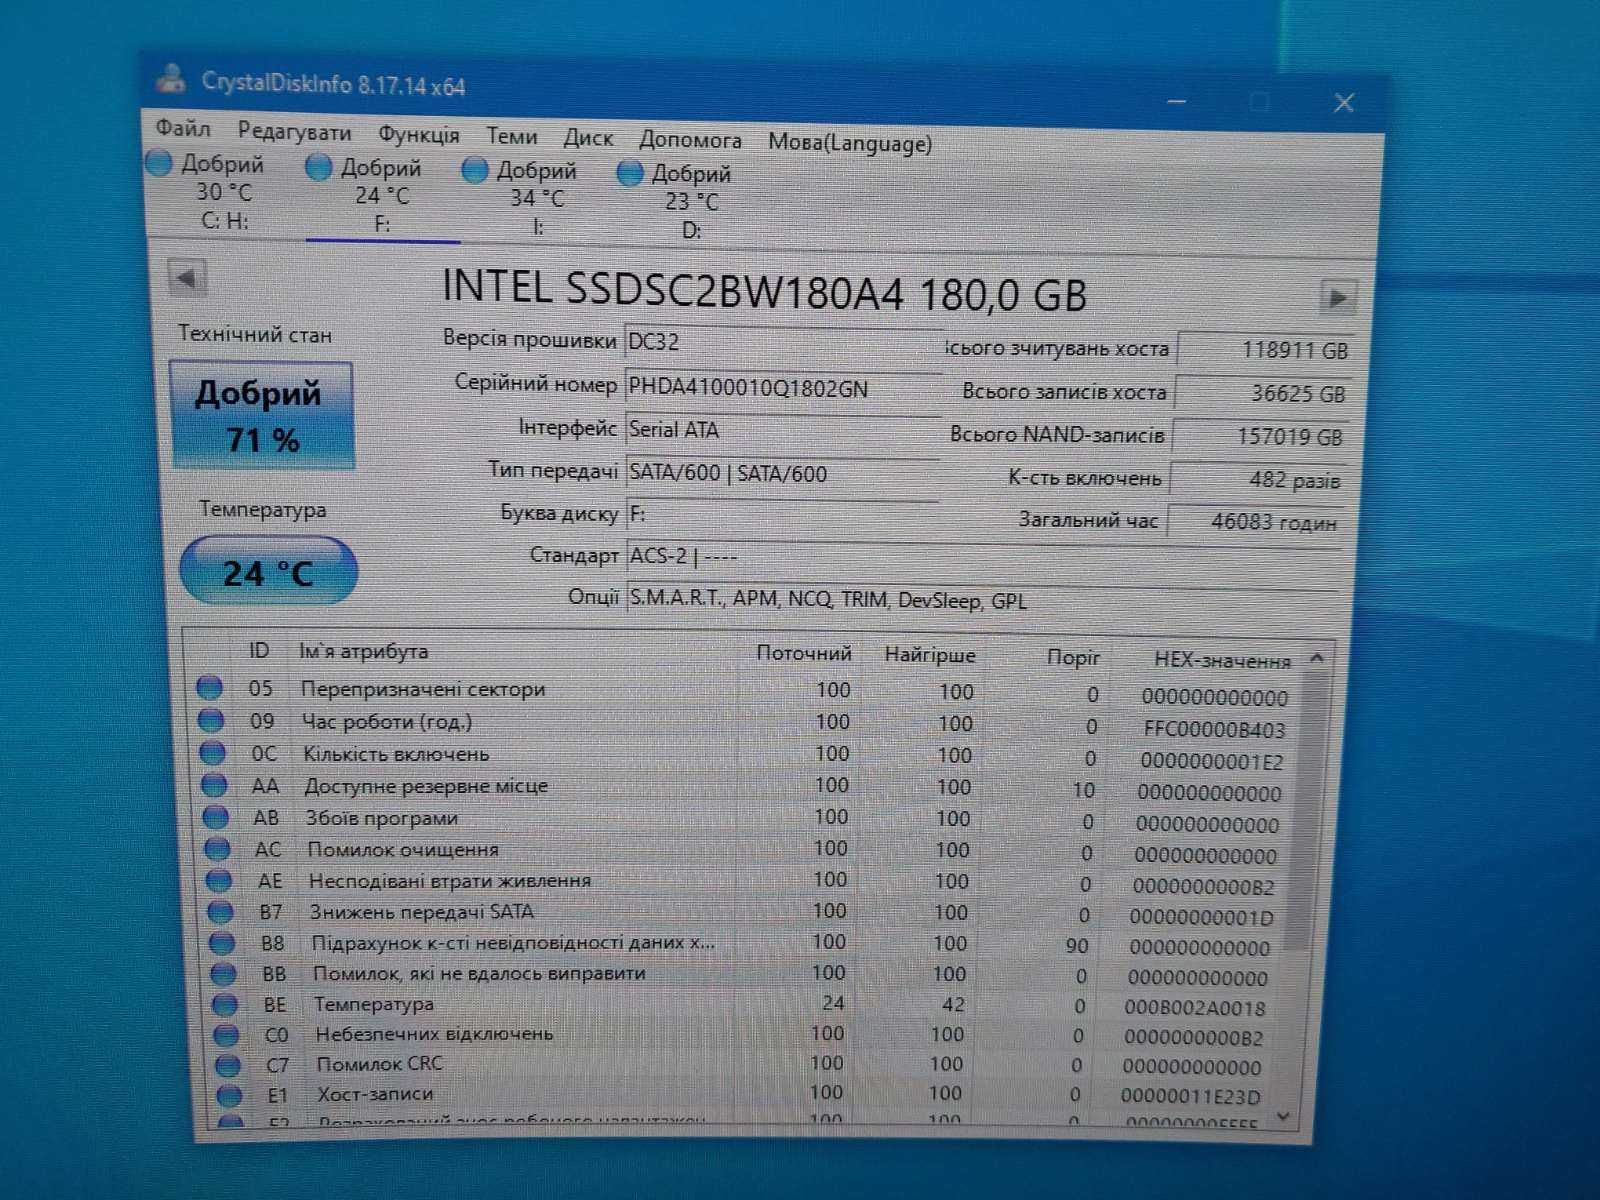Screen dimensions: 1600x1200
Task: Click total host writes value 36625 GB
Action: tap(1264, 392)
